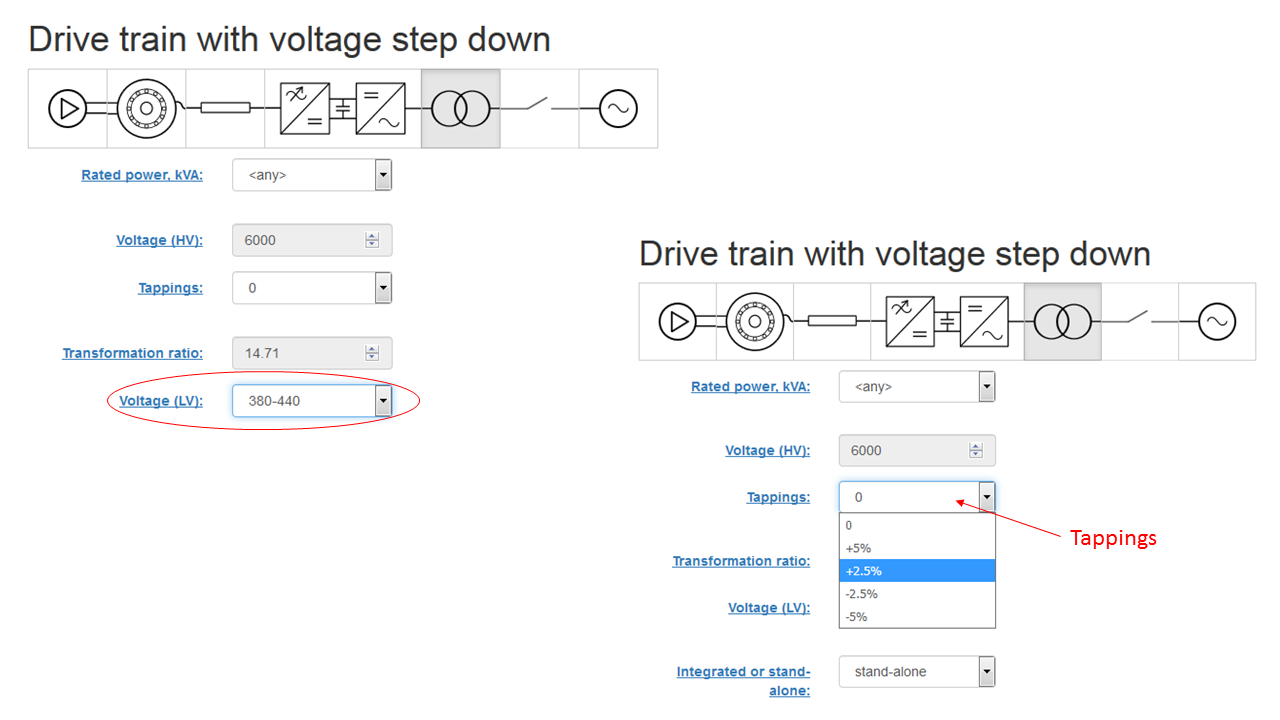Click the motor icon in right drive train
The image size is (1280, 720).
[x=755, y=322]
